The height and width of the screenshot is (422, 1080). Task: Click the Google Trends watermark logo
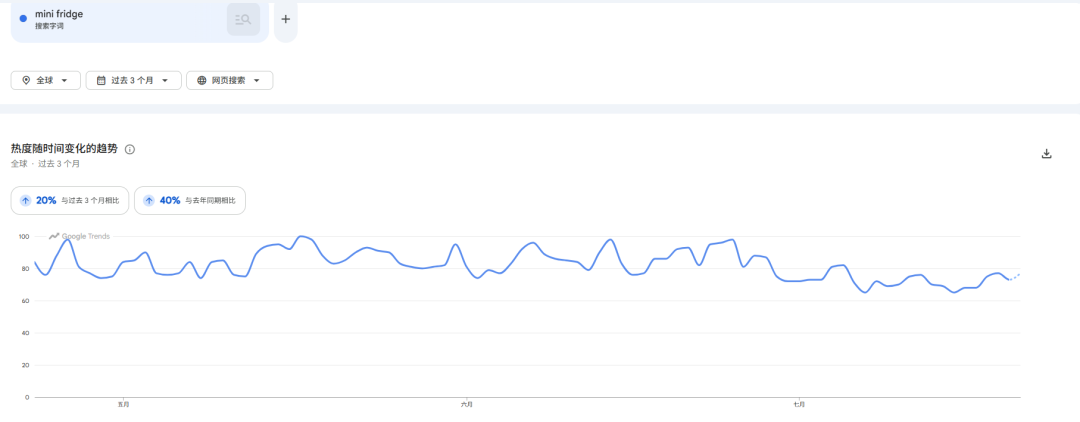point(79,236)
